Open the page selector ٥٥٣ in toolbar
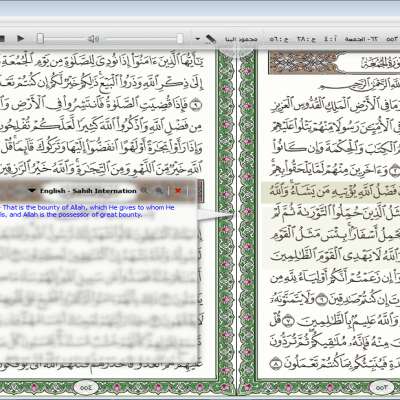The height and width of the screenshot is (400, 400). point(392,39)
